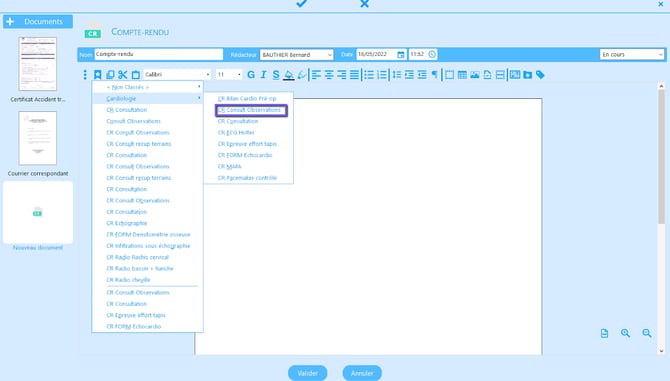The width and height of the screenshot is (670, 381).
Task: Click the single page view icon near zoom
Action: 604,333
